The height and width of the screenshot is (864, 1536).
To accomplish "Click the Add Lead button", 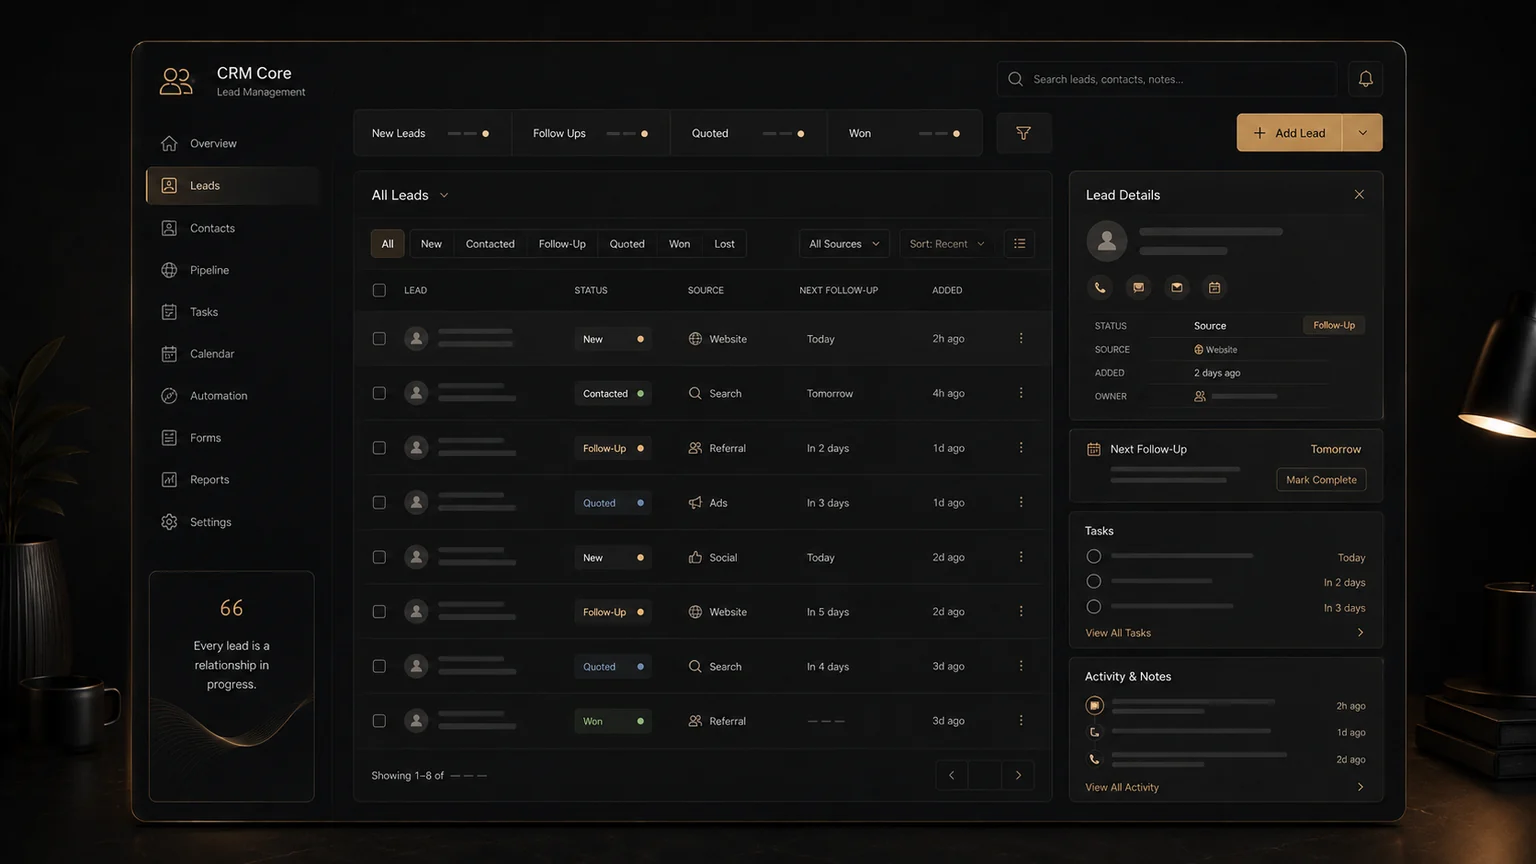I will [1290, 133].
